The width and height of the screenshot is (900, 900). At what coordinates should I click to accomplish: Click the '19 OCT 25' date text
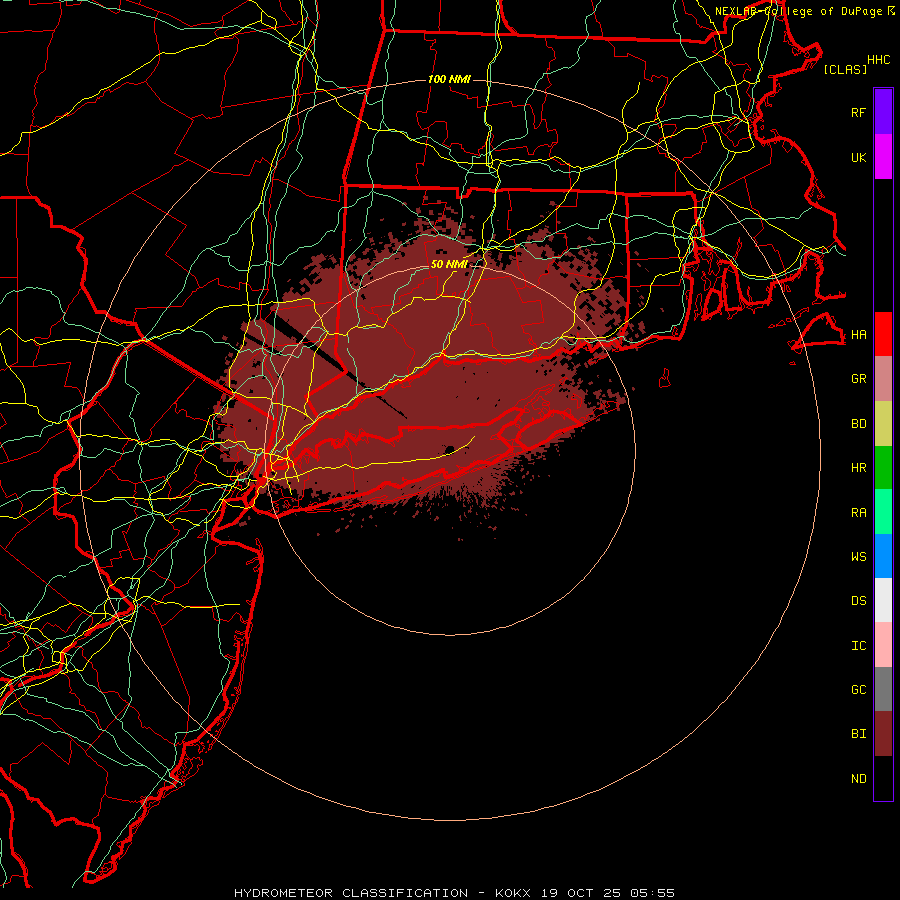(580, 893)
